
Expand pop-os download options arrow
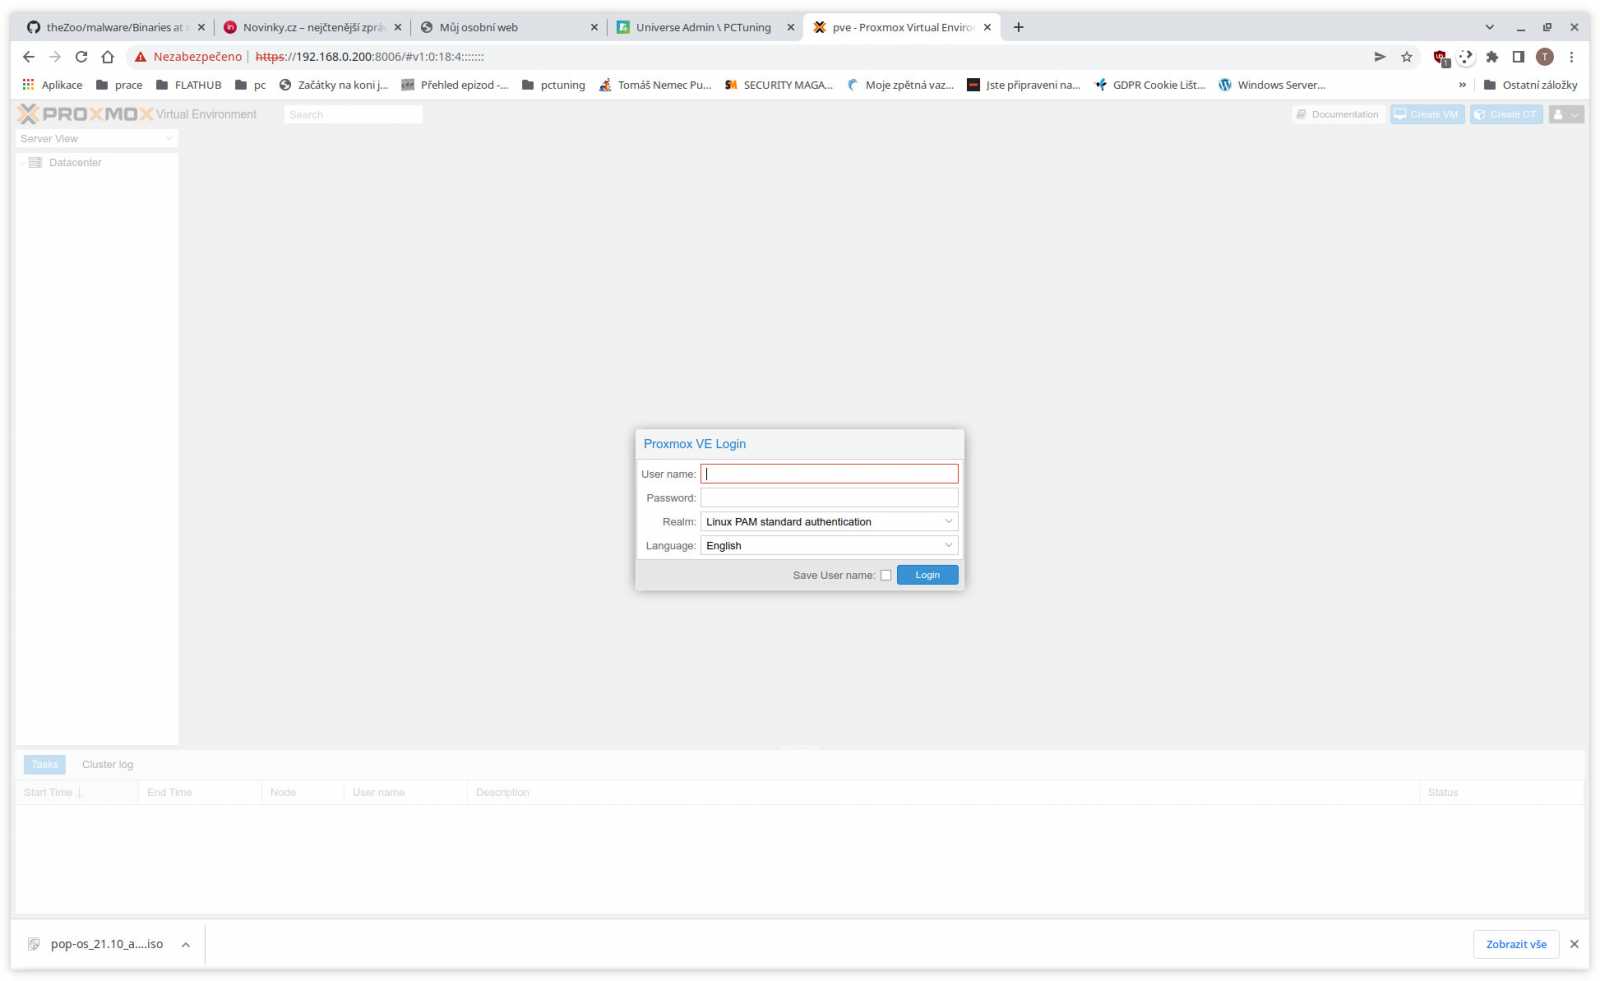pyautogui.click(x=186, y=944)
